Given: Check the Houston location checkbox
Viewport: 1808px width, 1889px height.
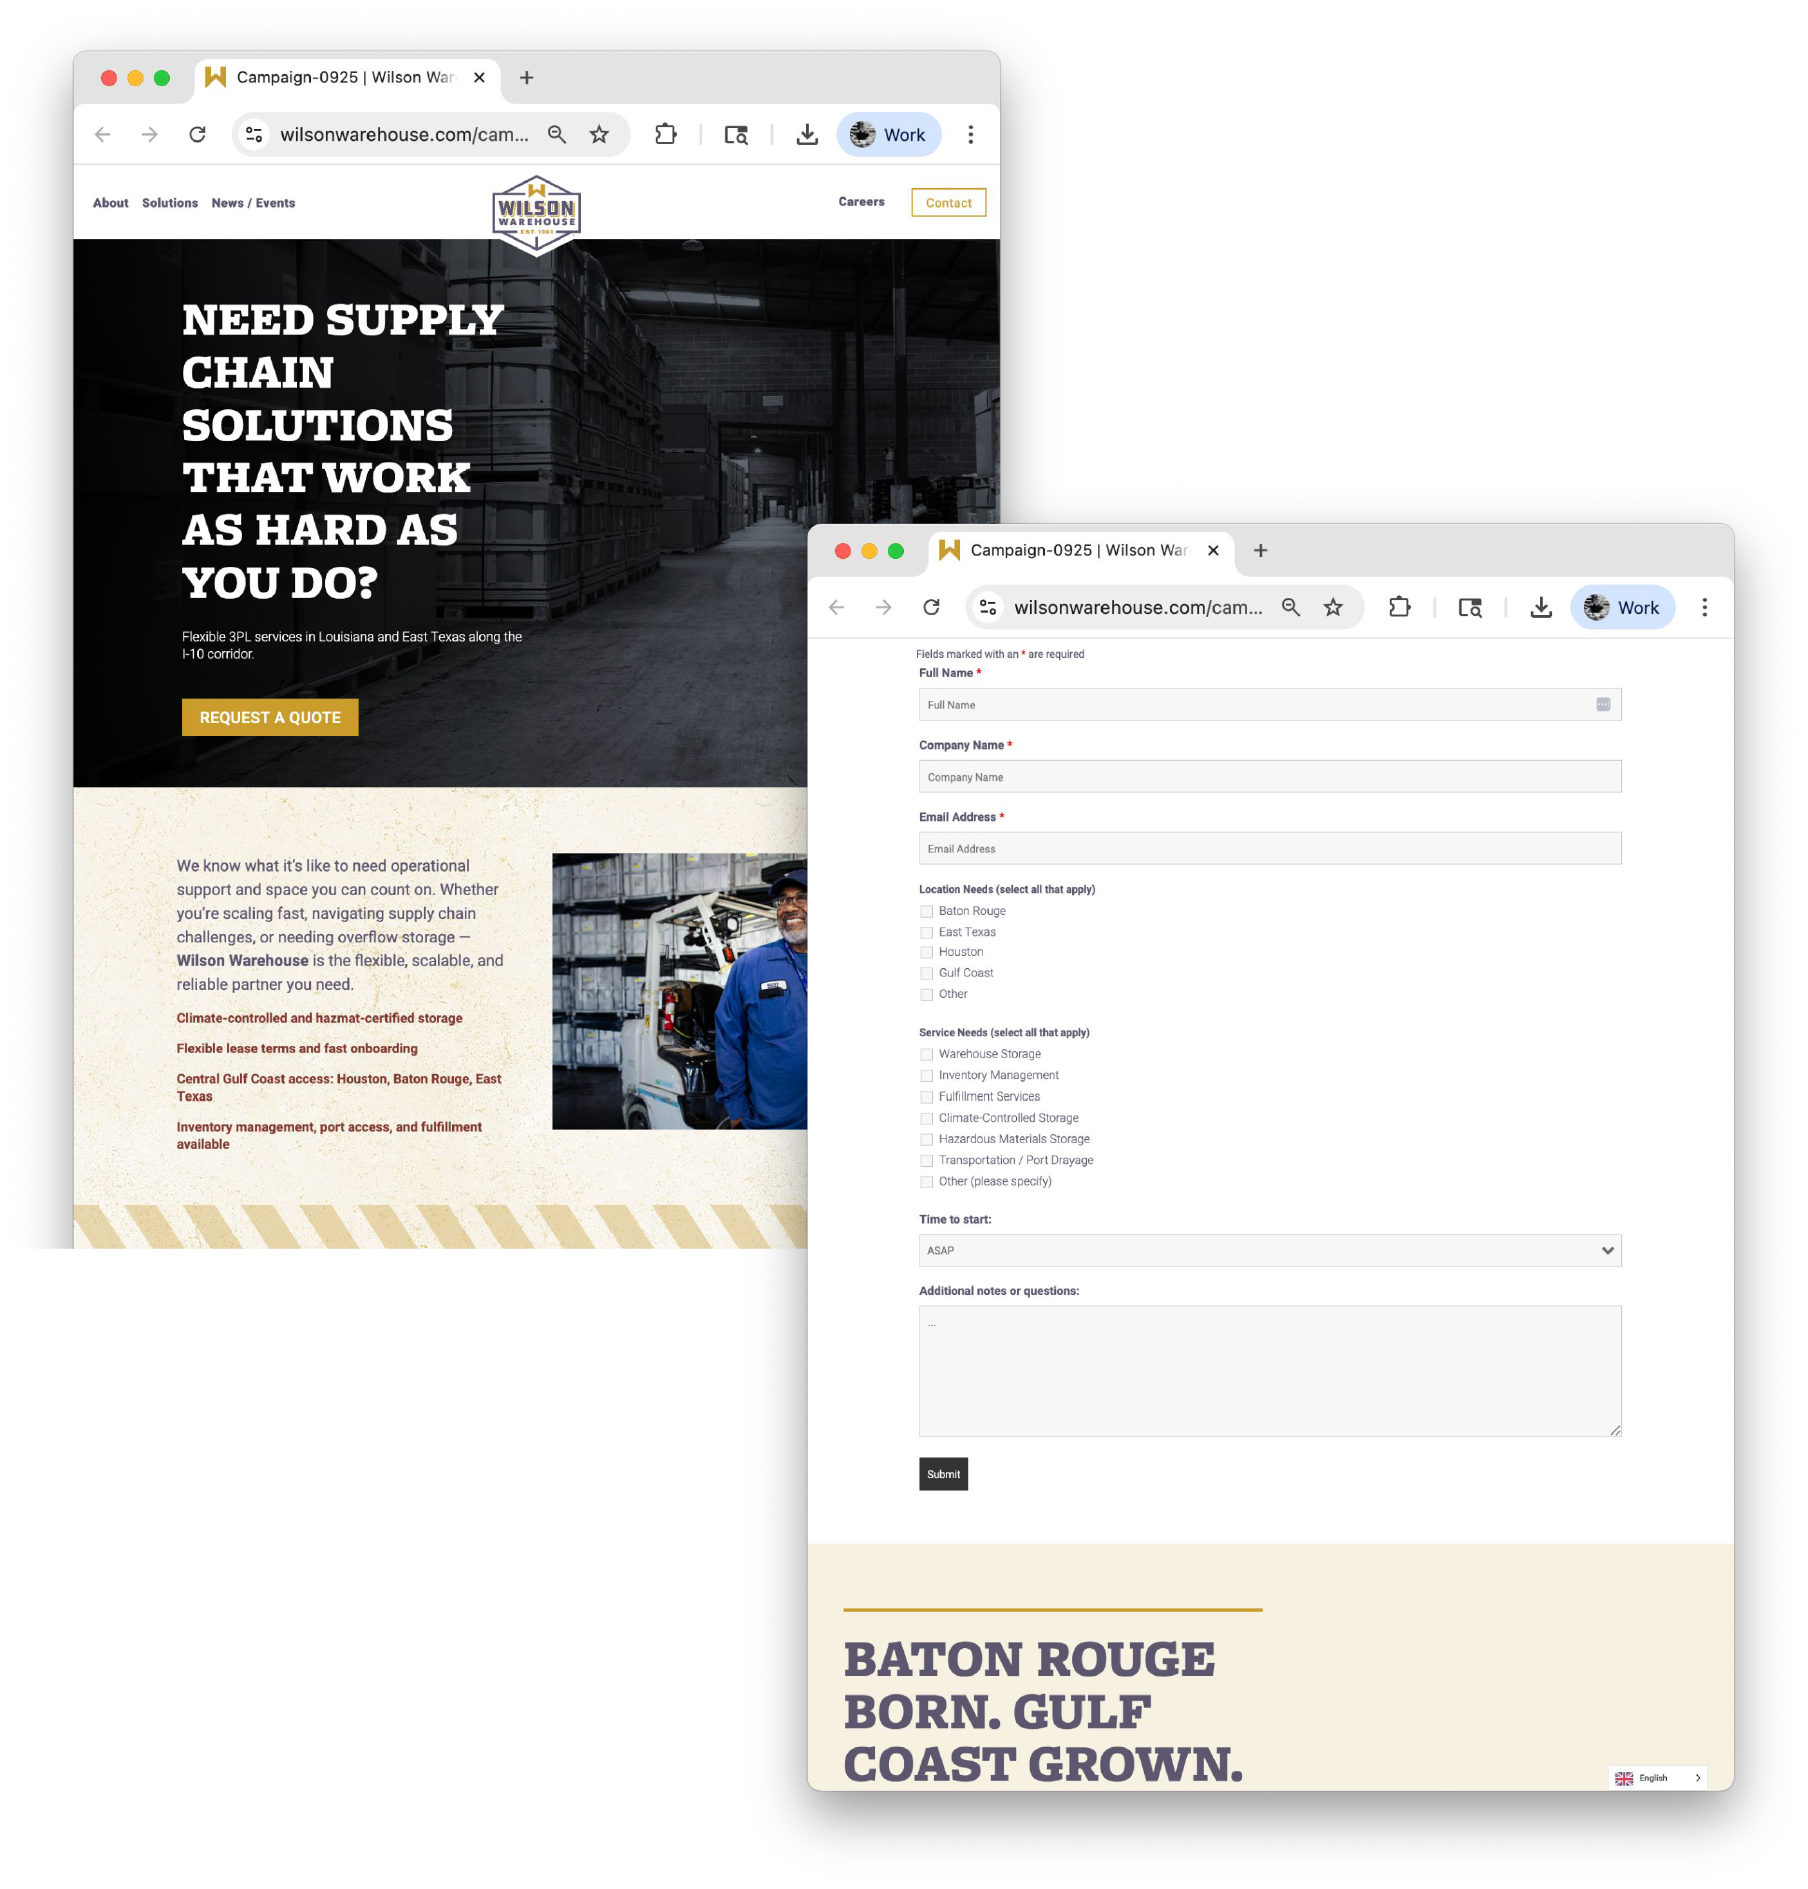Looking at the screenshot, I should tap(926, 953).
